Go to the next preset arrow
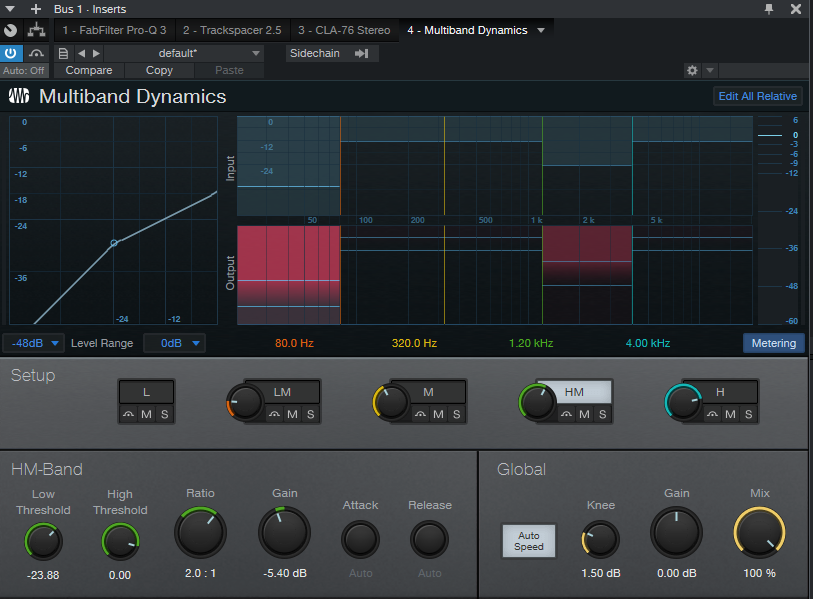The image size is (813, 599). (96, 53)
